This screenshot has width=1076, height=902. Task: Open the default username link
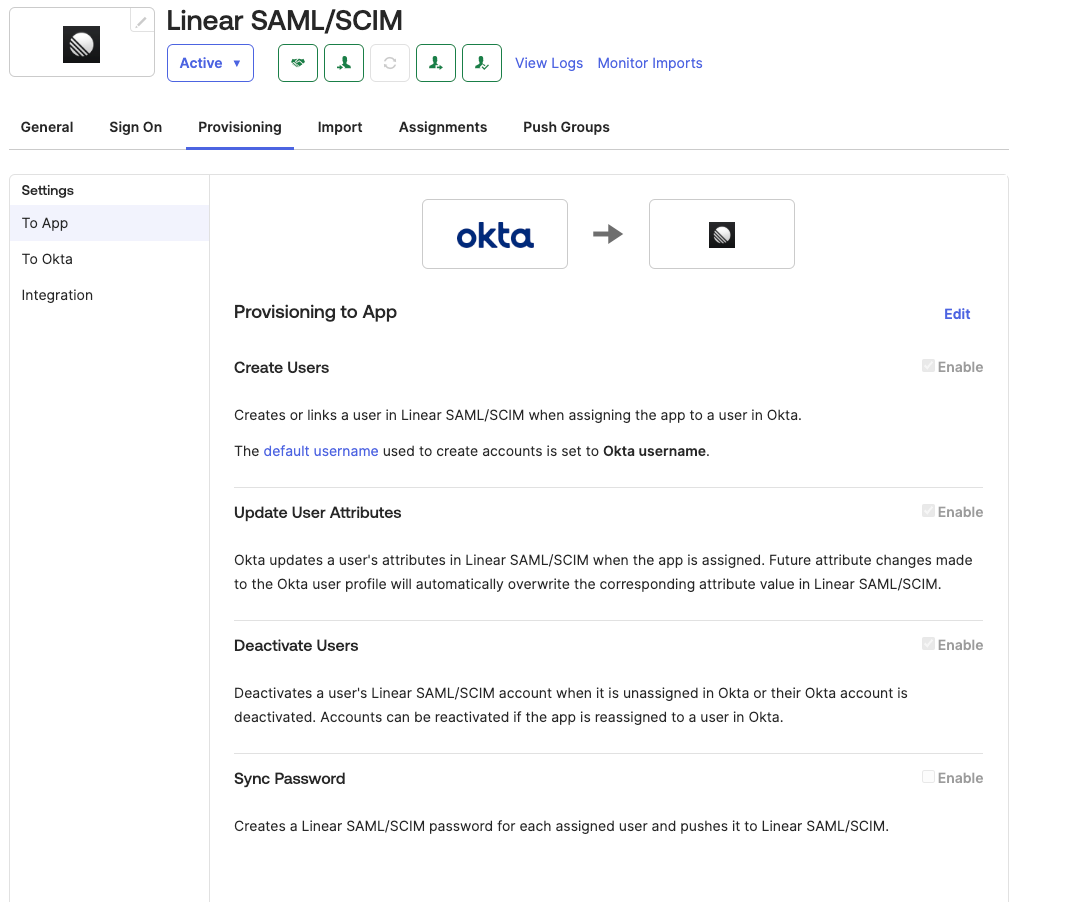pyautogui.click(x=321, y=450)
